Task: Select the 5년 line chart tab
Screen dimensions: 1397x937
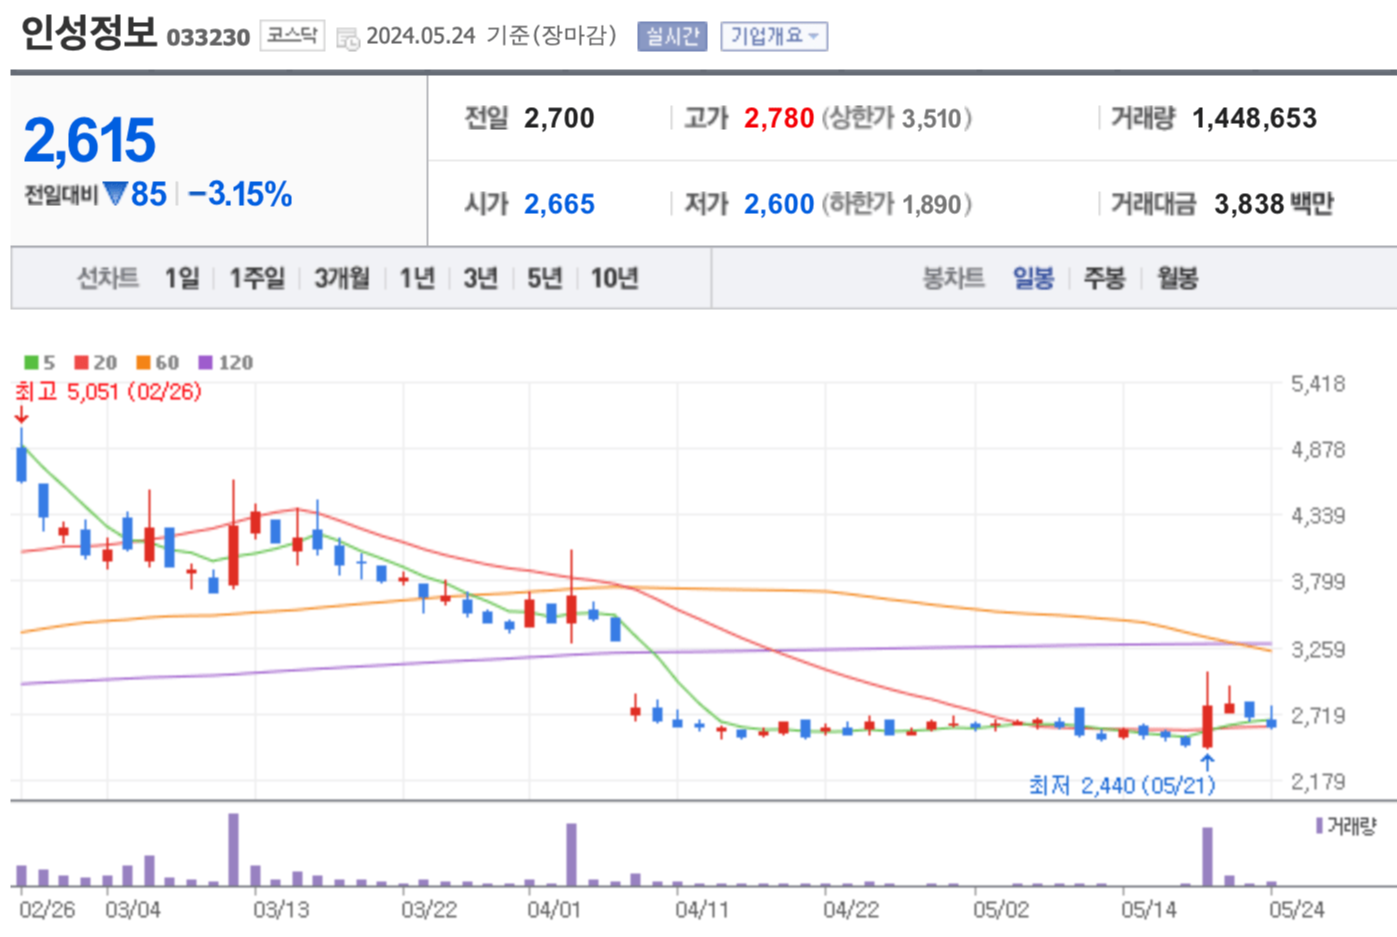Action: pos(545,278)
